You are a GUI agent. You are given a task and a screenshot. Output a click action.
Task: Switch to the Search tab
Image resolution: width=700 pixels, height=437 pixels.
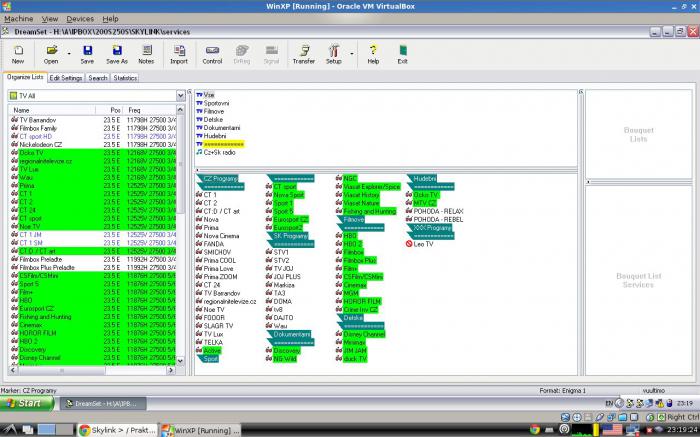coord(98,78)
